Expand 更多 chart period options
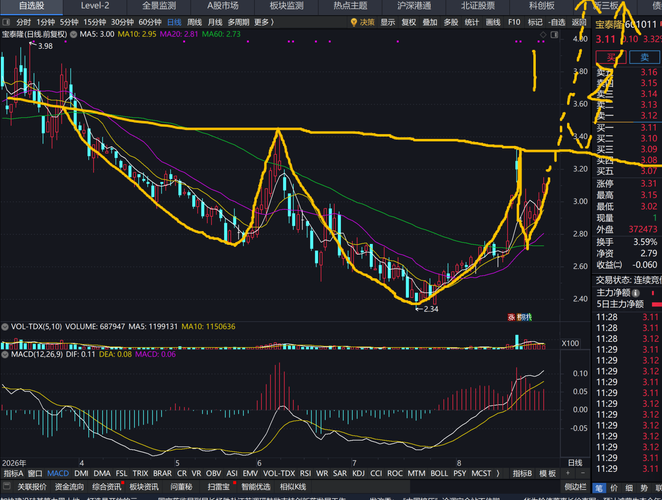 pyautogui.click(x=264, y=22)
